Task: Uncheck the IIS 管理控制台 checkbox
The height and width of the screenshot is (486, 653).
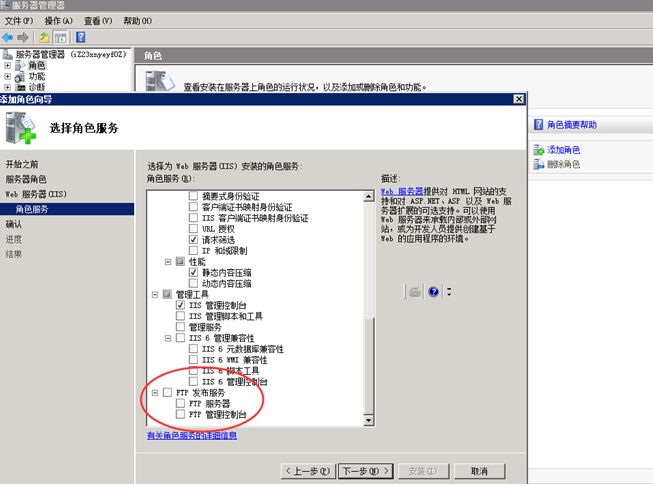Action: 181,305
